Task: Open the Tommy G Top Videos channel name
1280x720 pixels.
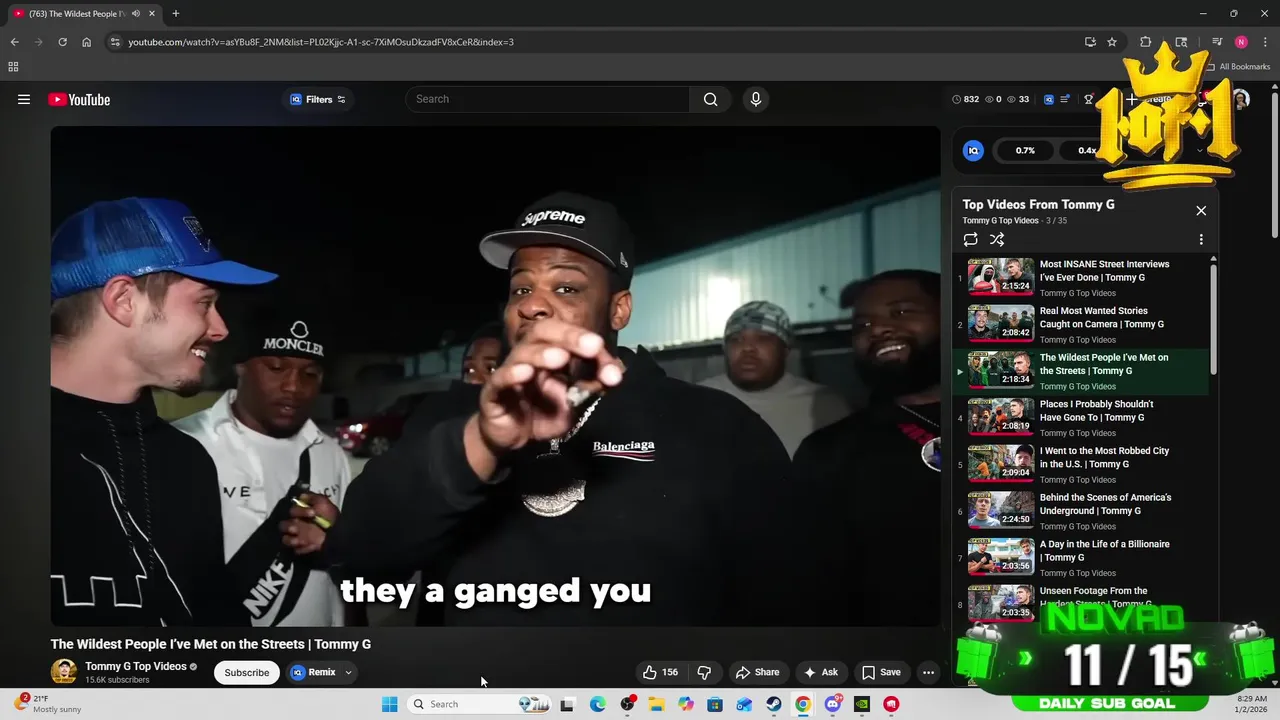Action: pyautogui.click(x=136, y=666)
